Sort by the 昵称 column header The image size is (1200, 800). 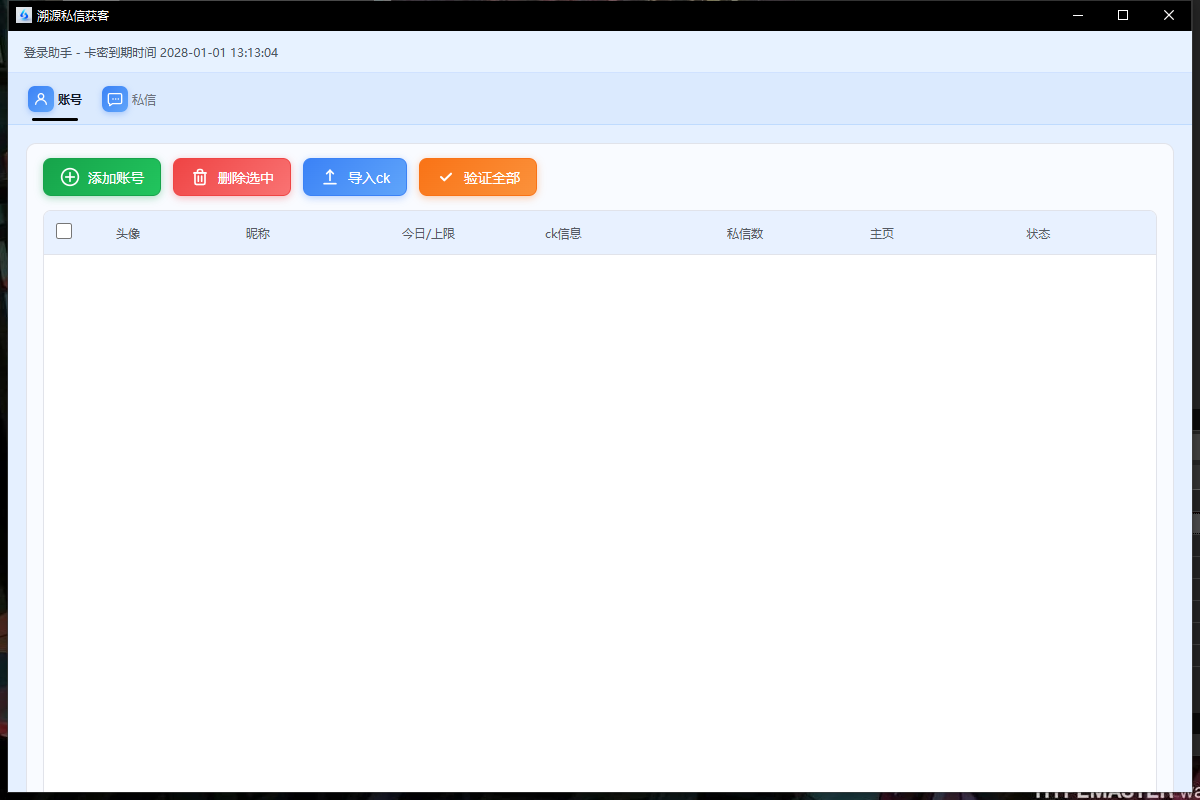click(x=258, y=234)
